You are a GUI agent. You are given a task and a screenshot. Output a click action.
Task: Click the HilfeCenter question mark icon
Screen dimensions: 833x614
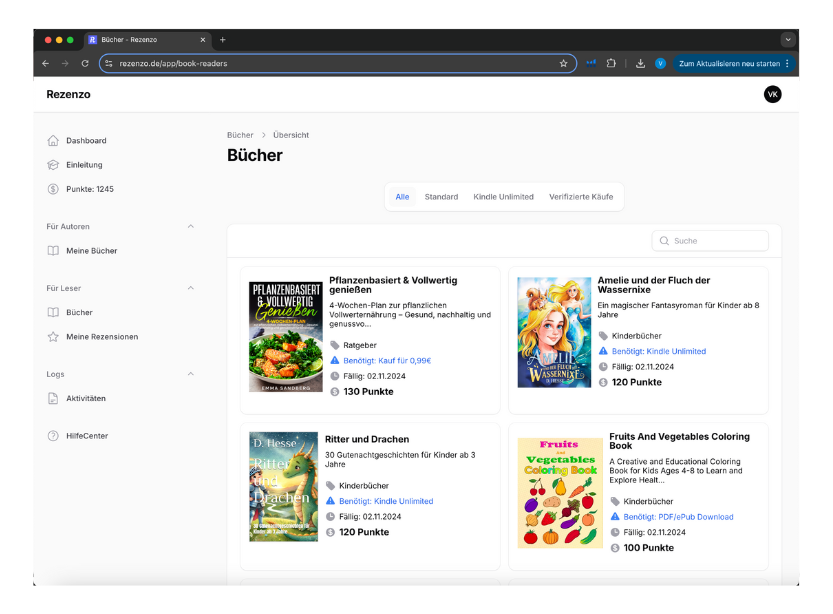point(53,436)
